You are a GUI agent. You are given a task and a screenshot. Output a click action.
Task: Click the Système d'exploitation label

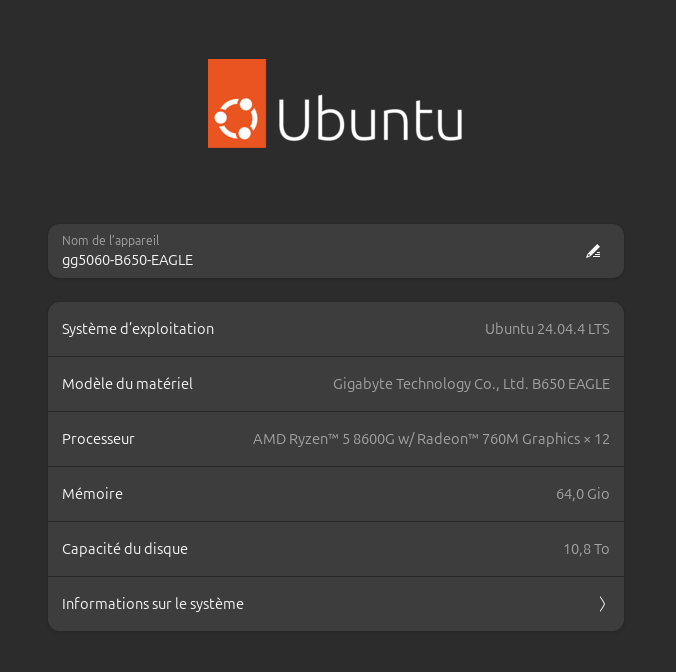(138, 329)
